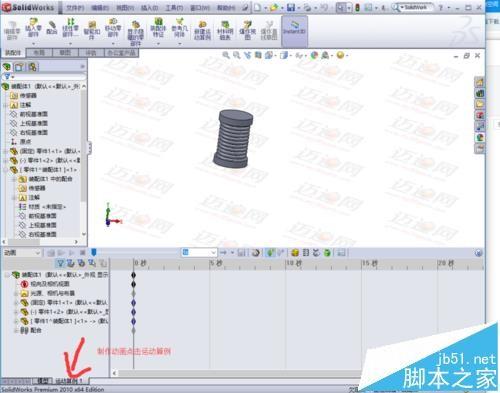Click the Save Animation icon in timeline toolbar
Viewport: 500px width, 393px height.
pos(241,253)
